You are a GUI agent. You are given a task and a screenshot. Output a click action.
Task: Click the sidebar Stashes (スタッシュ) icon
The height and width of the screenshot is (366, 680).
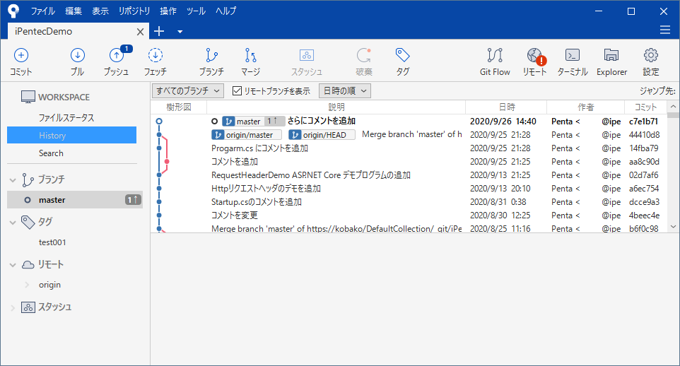(28, 307)
